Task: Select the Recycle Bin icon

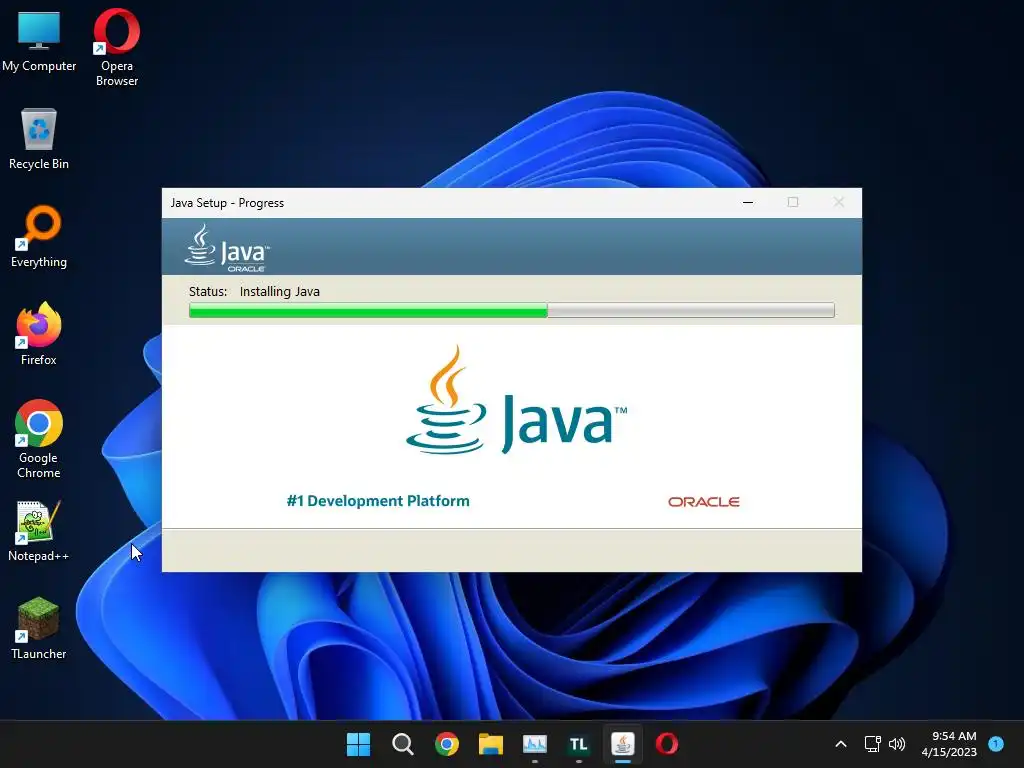Action: point(39,139)
